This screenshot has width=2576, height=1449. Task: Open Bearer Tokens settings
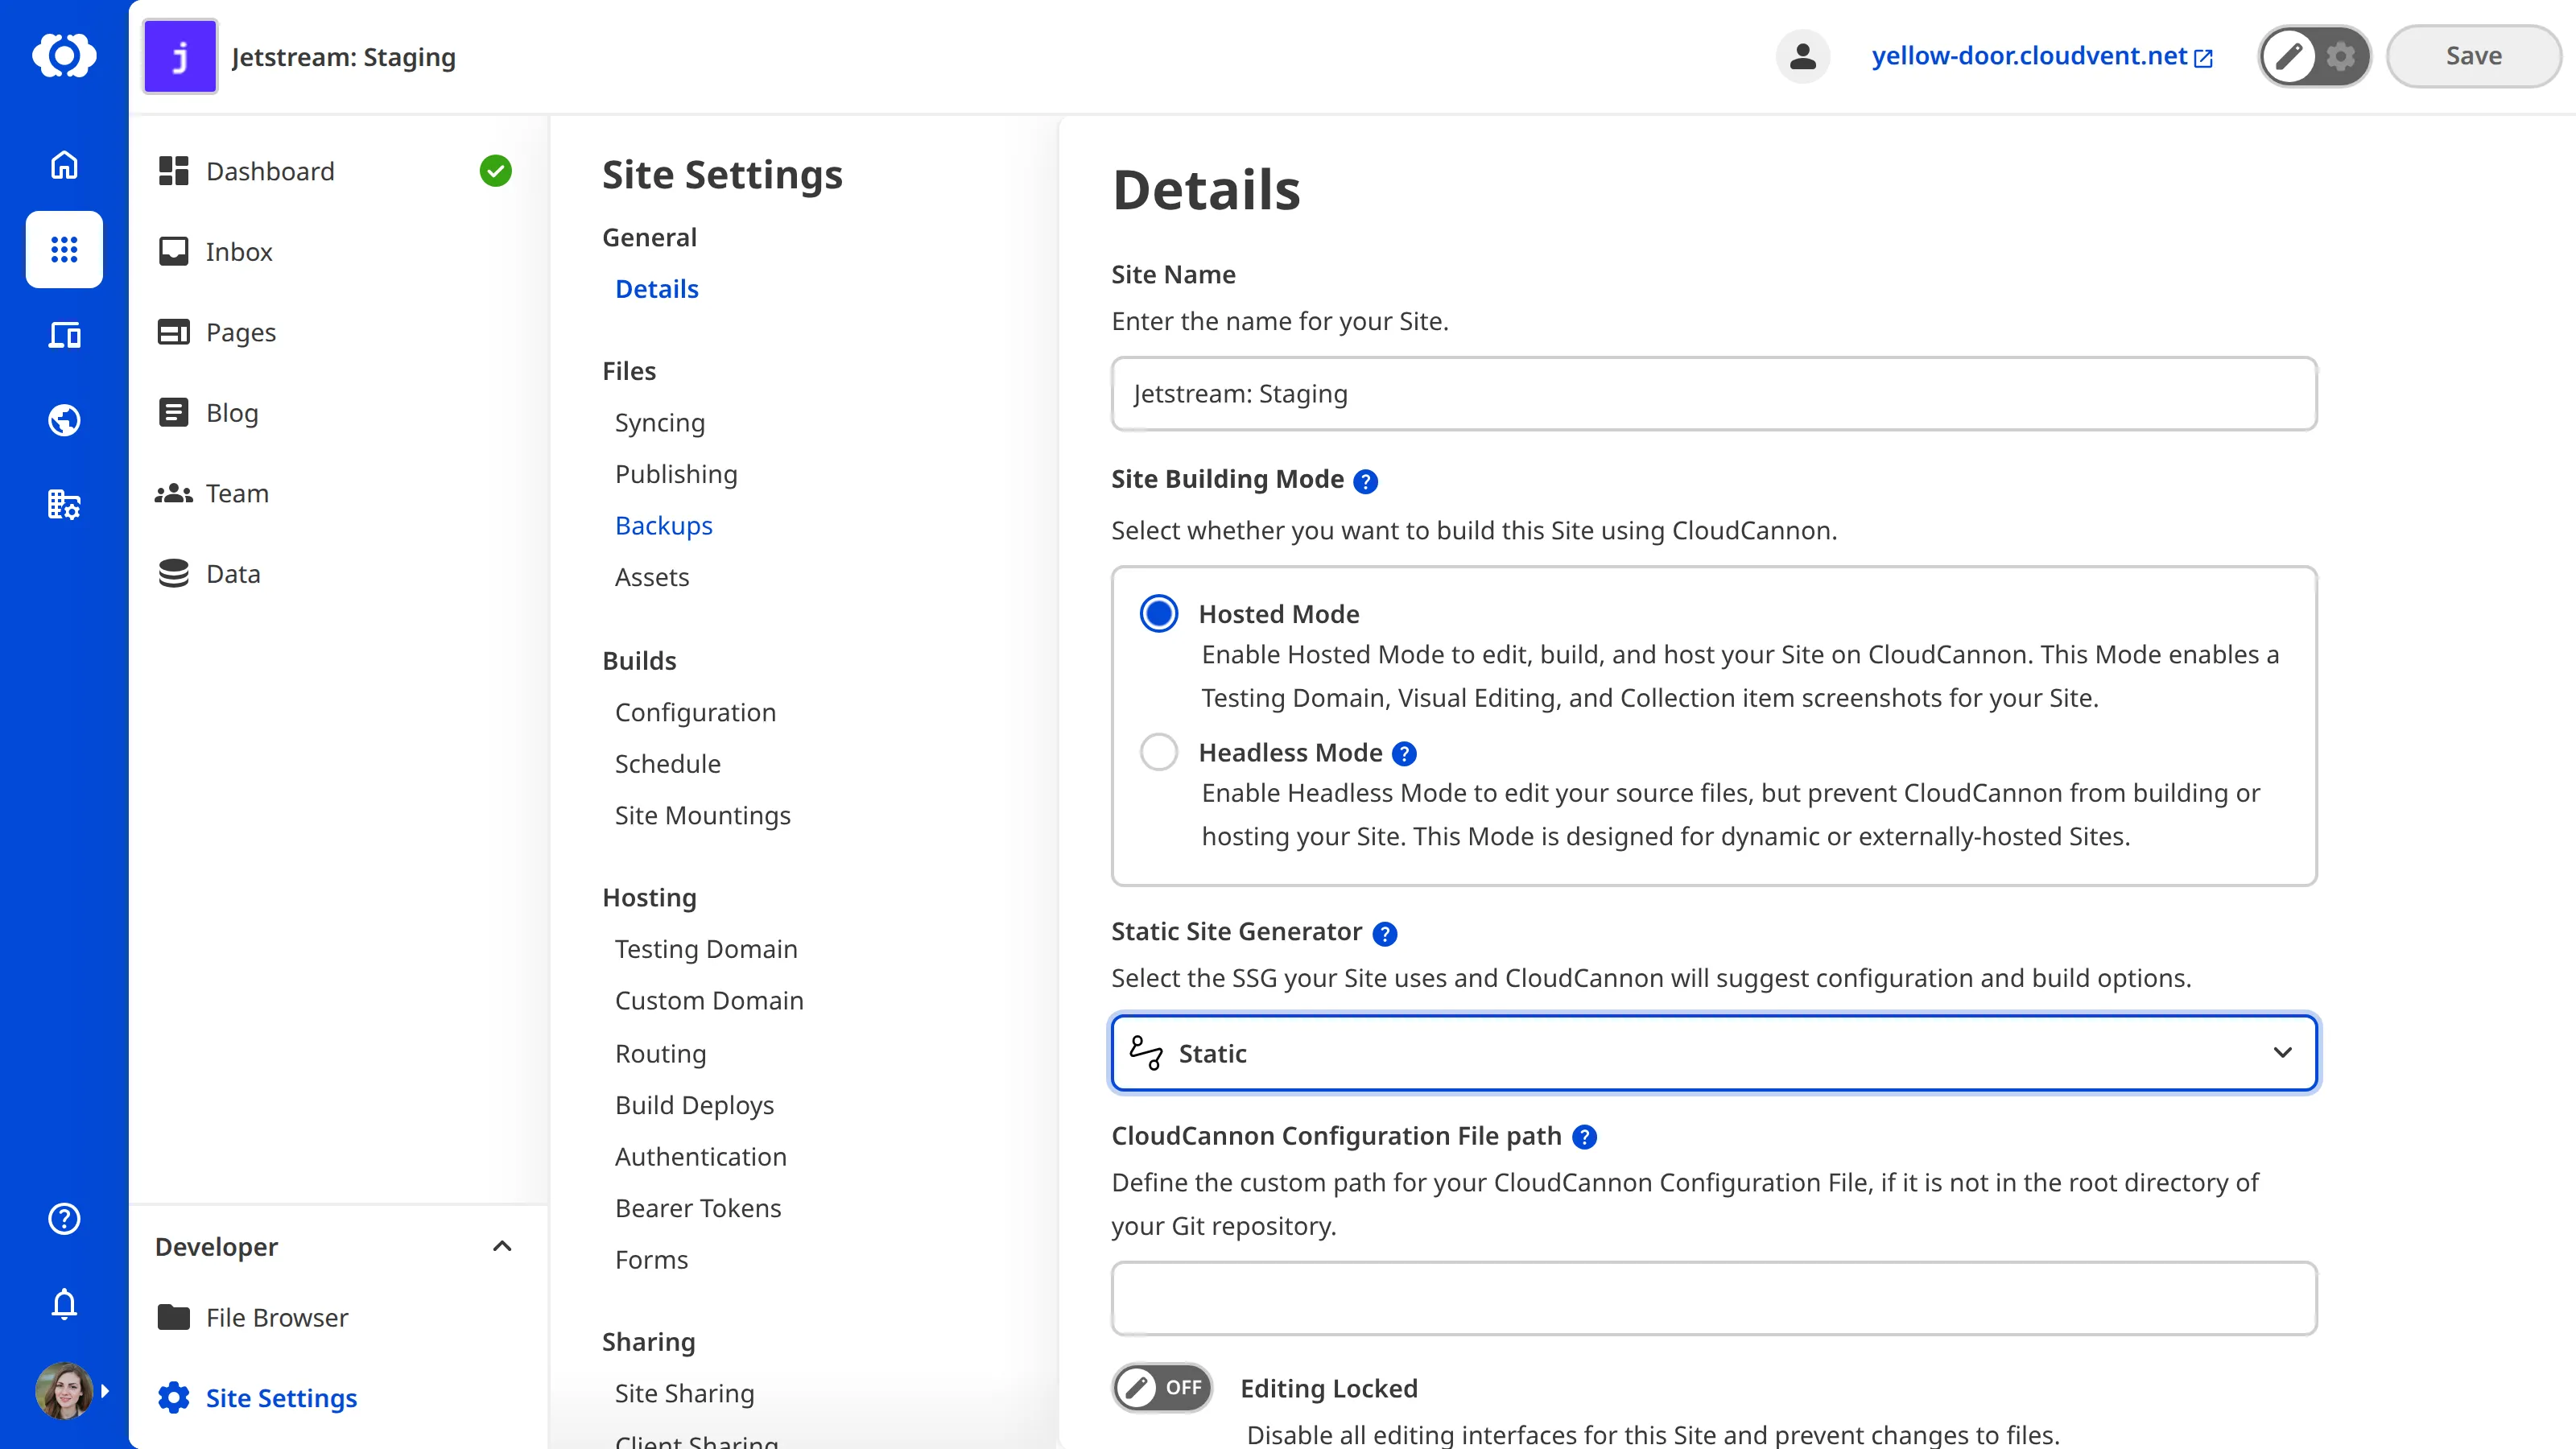tap(698, 1208)
